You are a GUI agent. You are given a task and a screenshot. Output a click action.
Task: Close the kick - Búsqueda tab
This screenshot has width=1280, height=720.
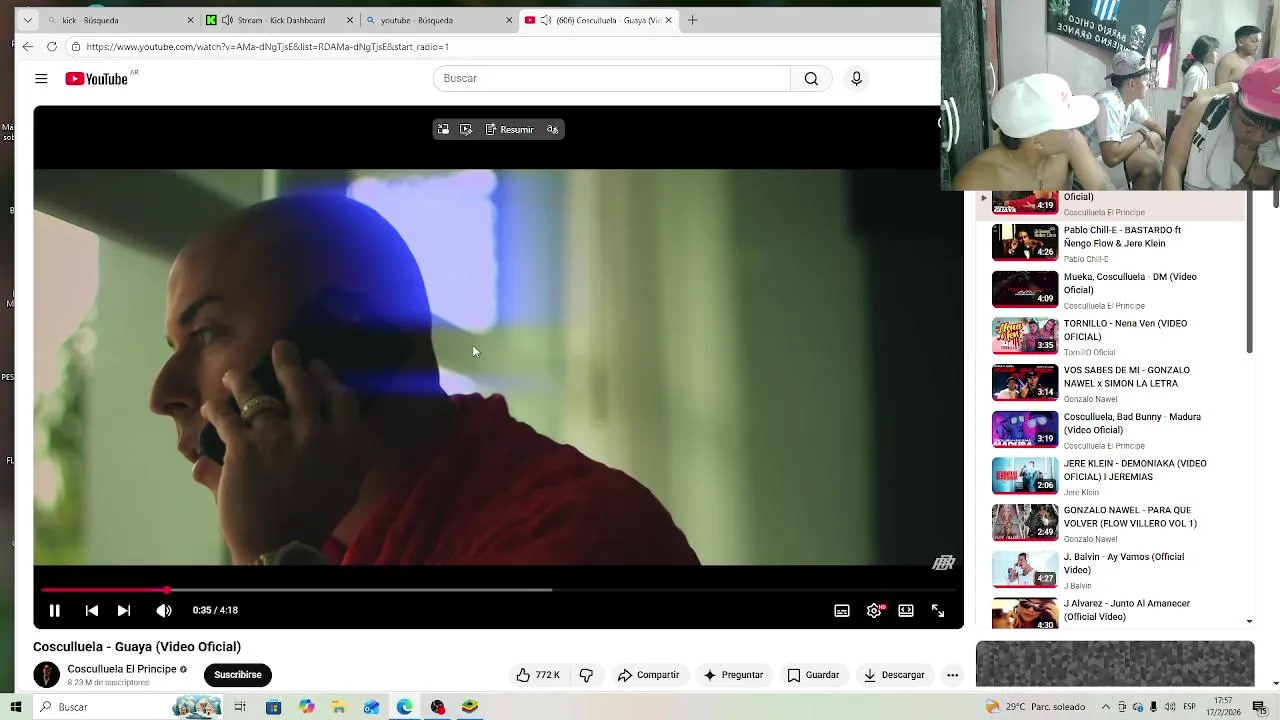[190, 20]
